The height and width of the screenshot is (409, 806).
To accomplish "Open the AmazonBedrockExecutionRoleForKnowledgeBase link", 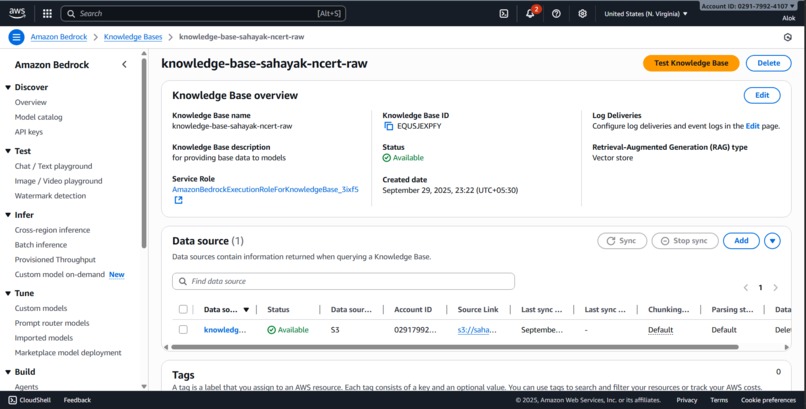I will click(265, 190).
